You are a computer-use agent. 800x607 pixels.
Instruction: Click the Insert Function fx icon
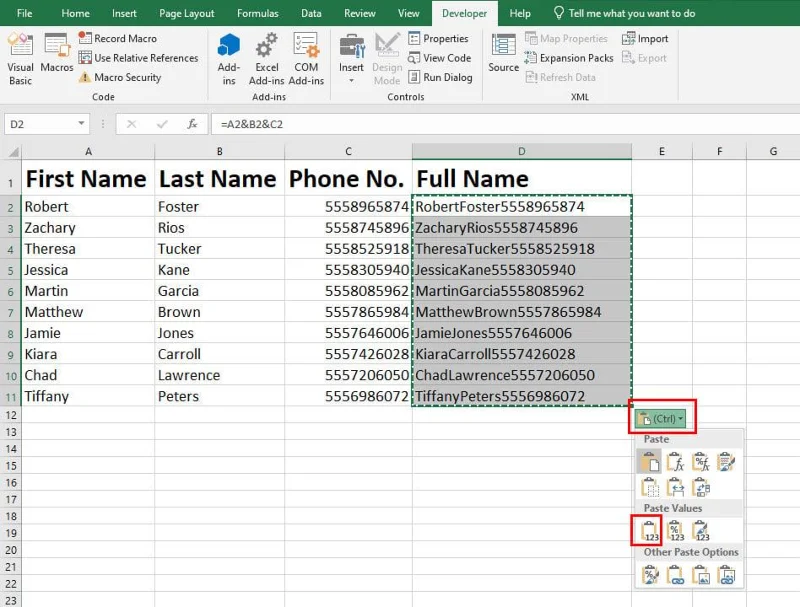coord(192,125)
